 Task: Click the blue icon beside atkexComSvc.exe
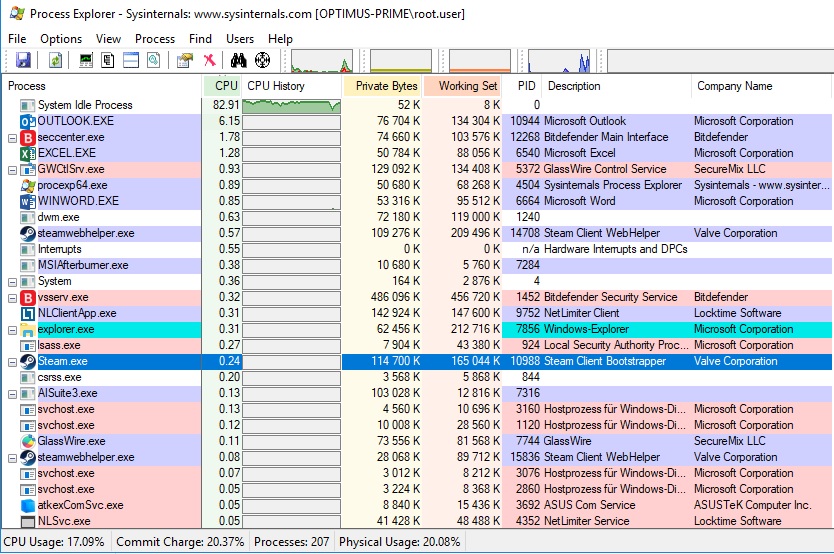[x=28, y=506]
